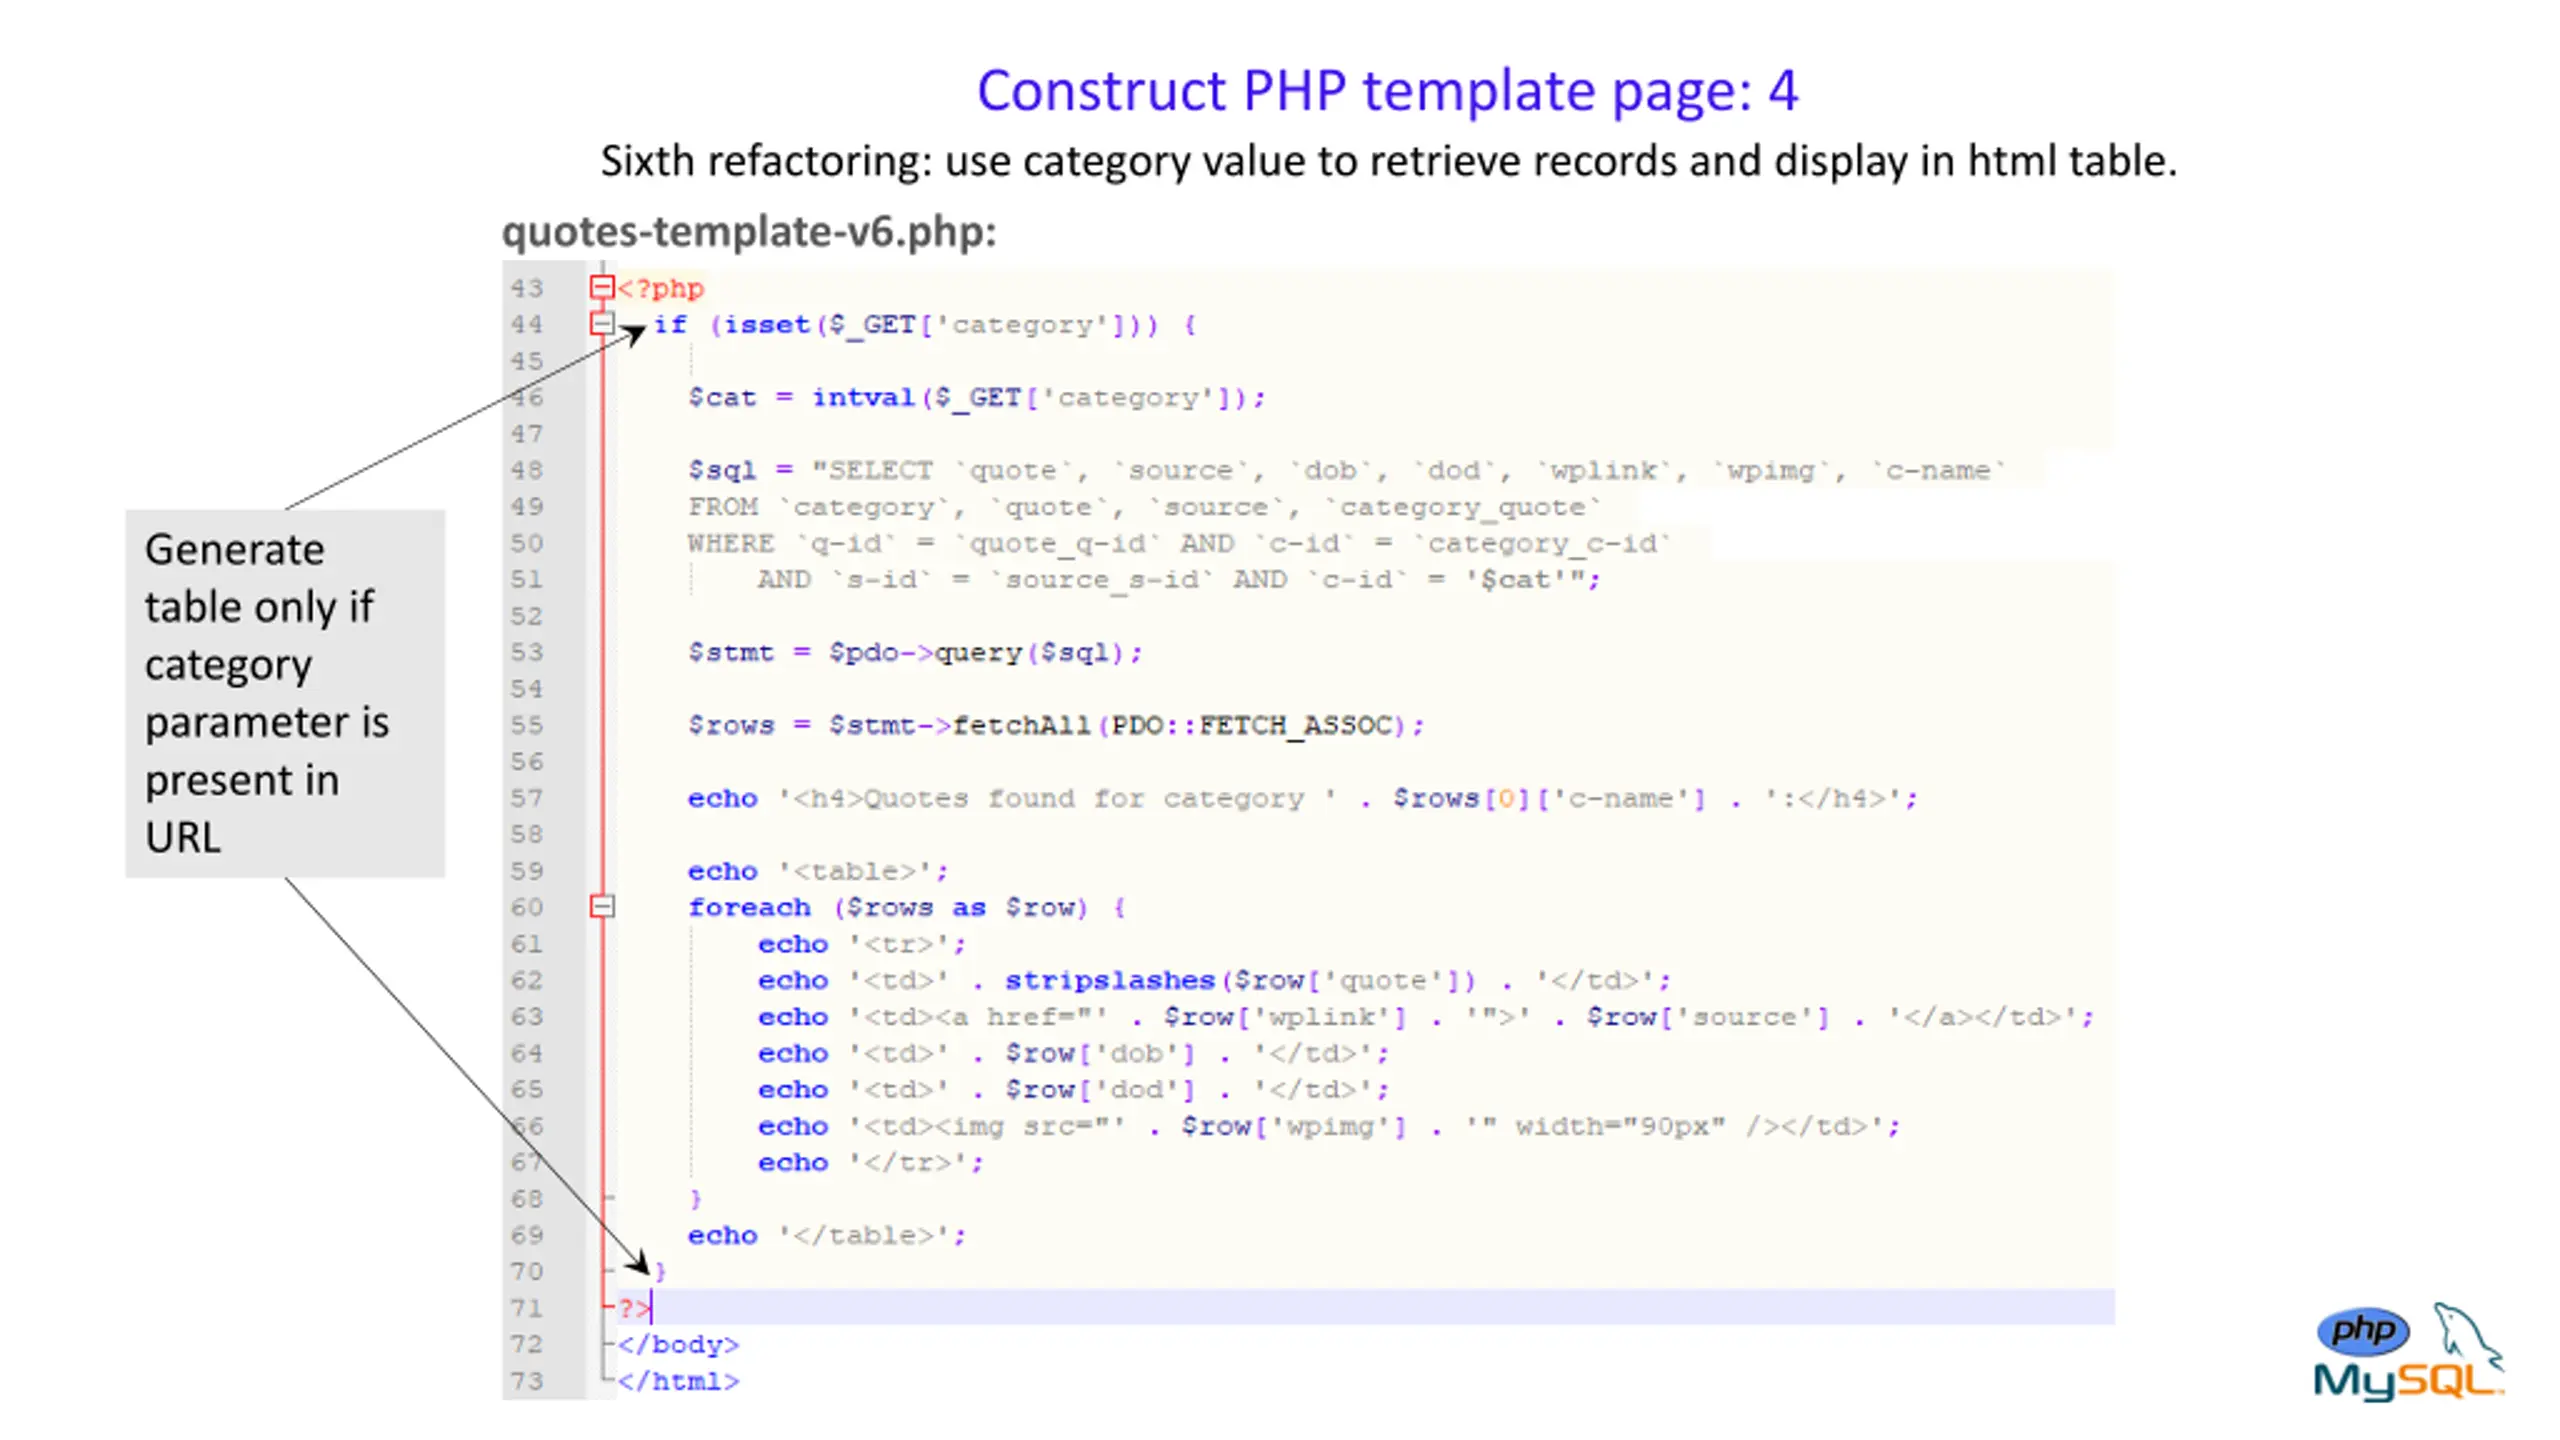2560x1440 pixels.
Task: Click arrowhead pointing at the if statement
Action: (634, 332)
